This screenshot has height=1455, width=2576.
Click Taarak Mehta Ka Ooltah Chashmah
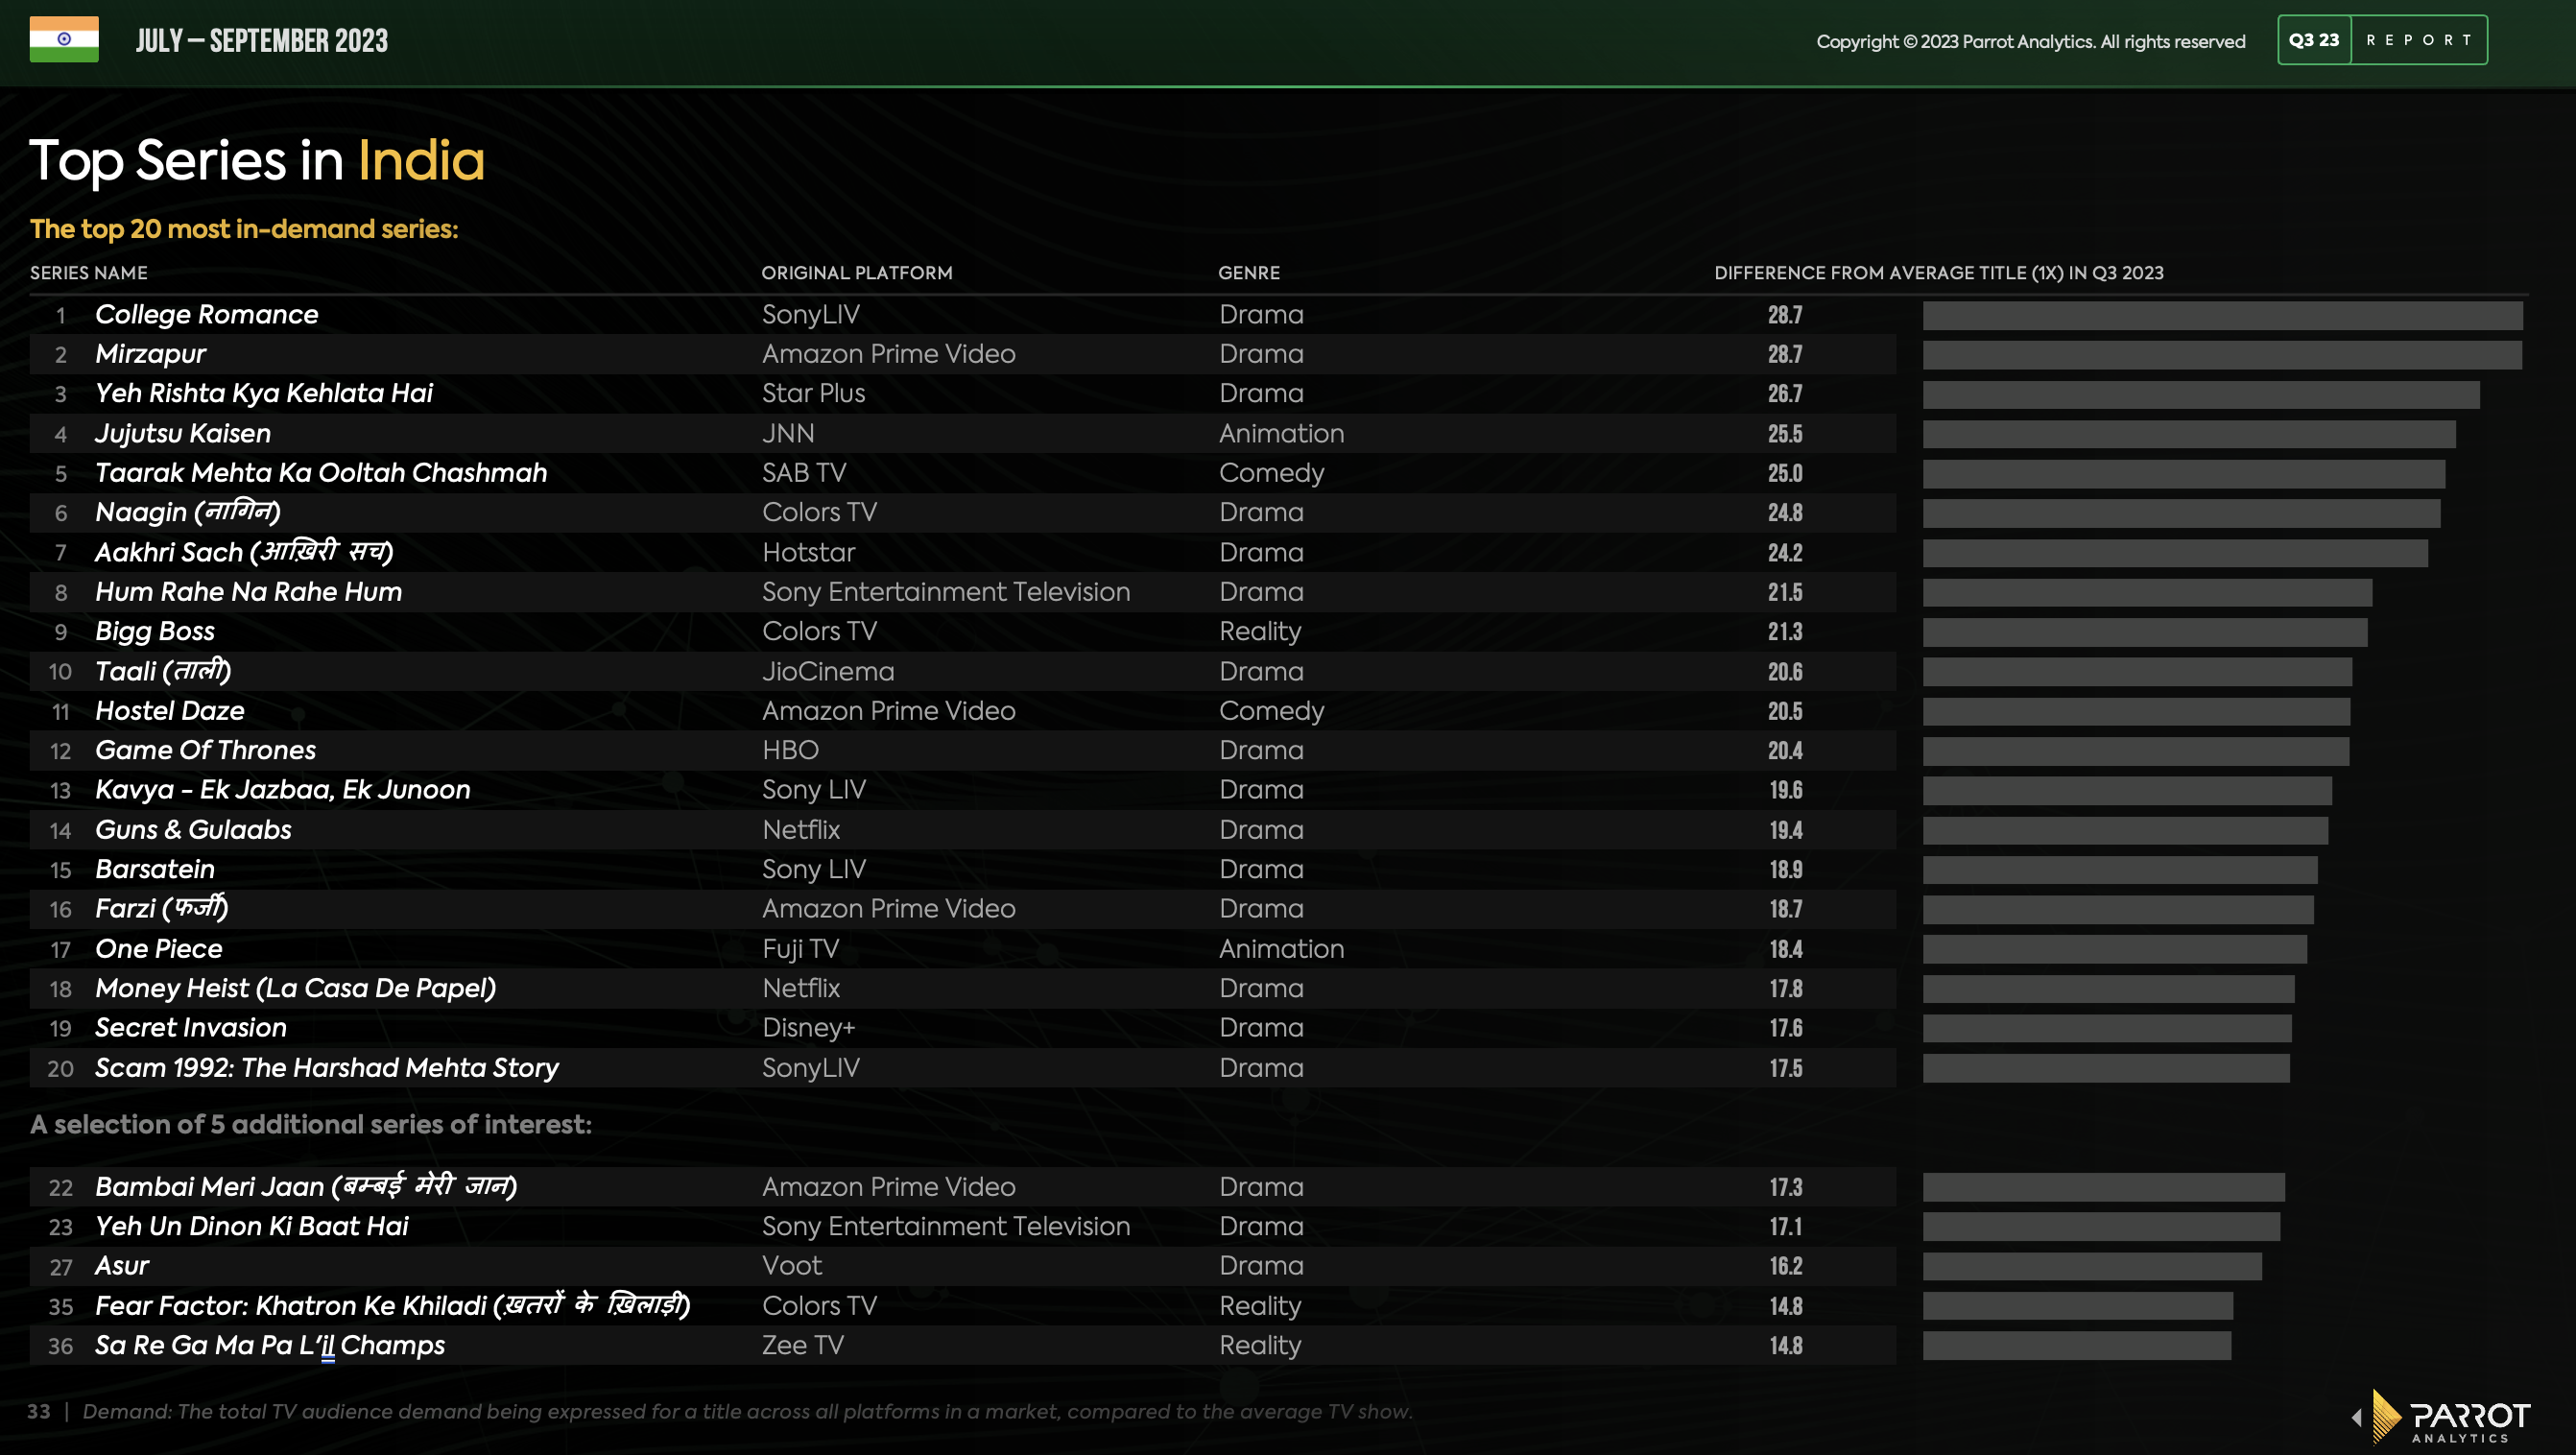pos(321,472)
